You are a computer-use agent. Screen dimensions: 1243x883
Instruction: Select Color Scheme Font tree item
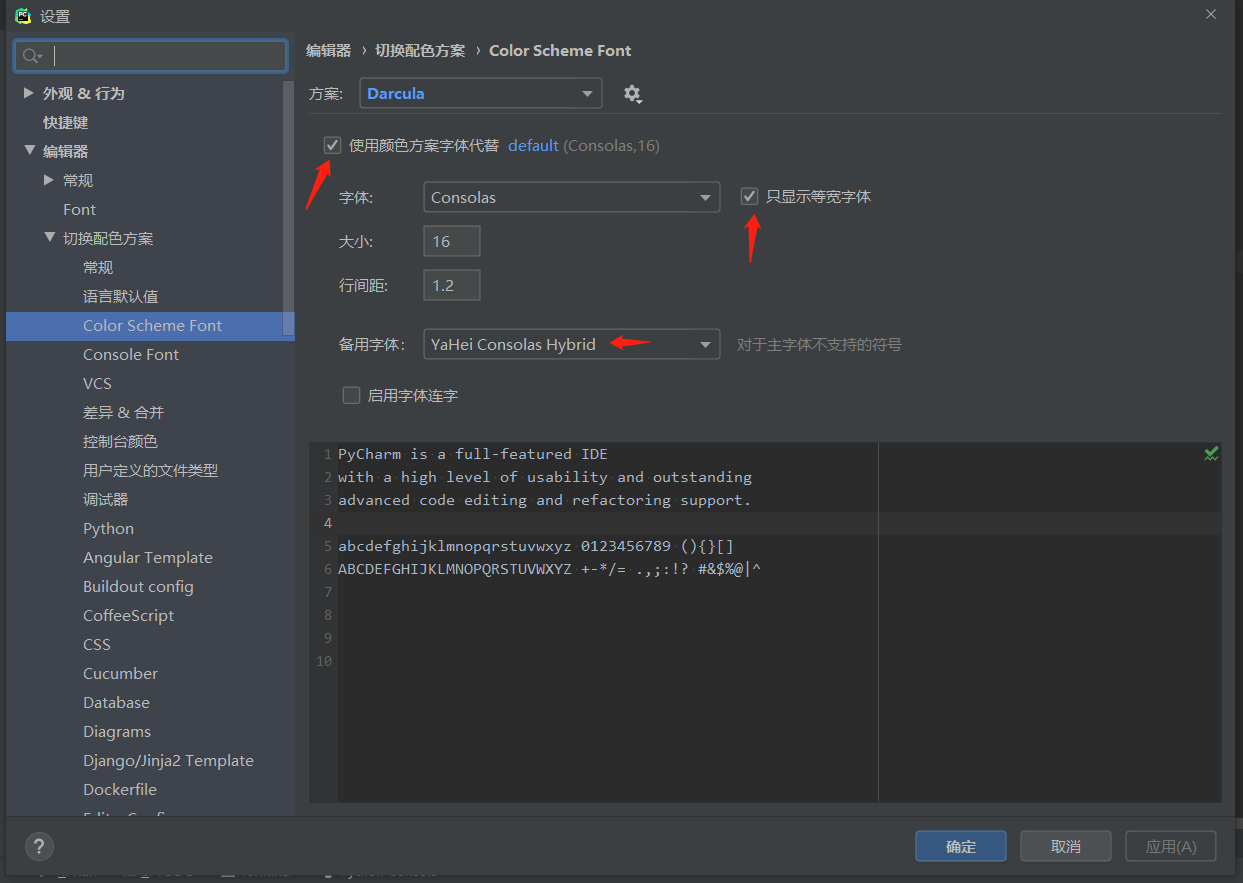[x=150, y=325]
